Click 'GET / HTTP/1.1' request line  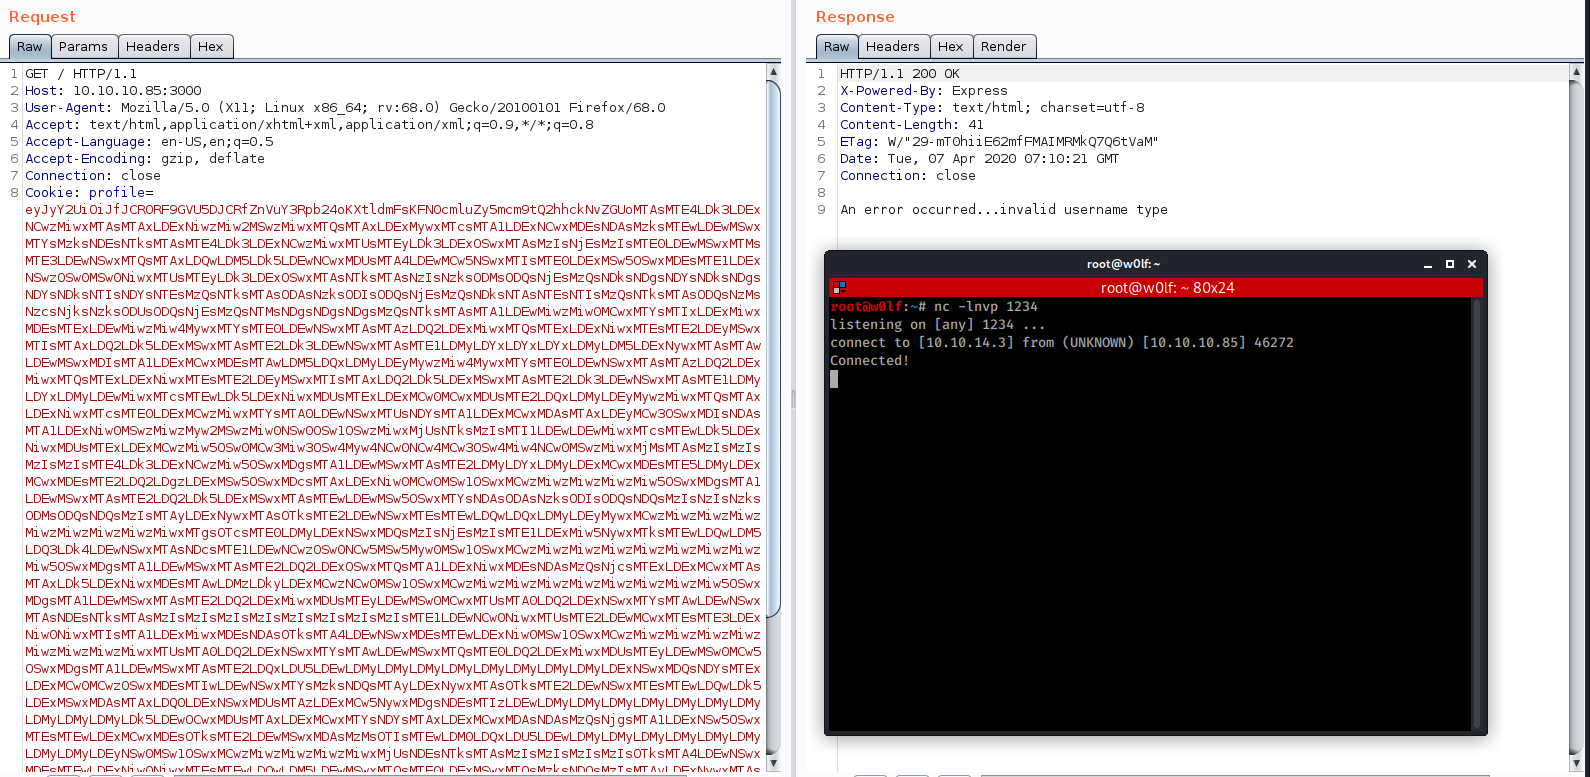tap(81, 73)
